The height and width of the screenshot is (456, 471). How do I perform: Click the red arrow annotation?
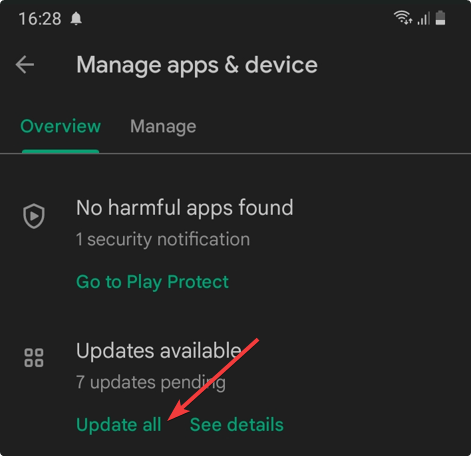(x=213, y=380)
